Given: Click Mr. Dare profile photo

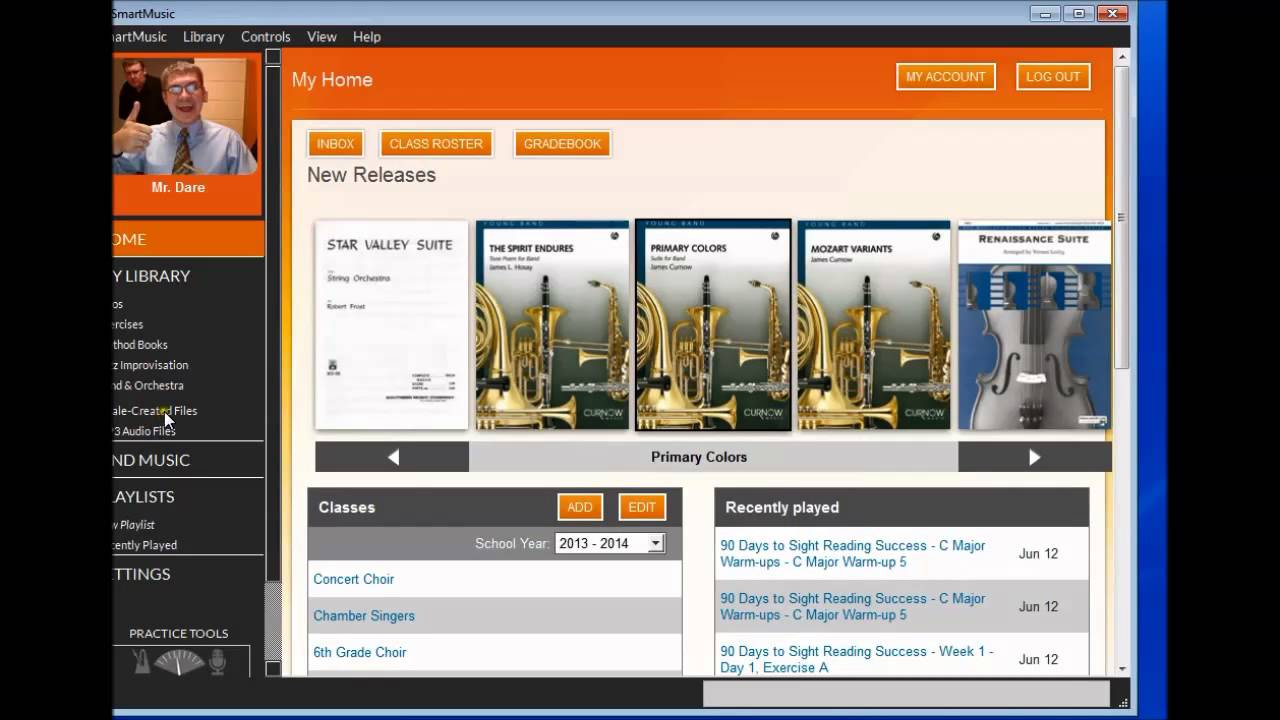Looking at the screenshot, I should tap(185, 116).
